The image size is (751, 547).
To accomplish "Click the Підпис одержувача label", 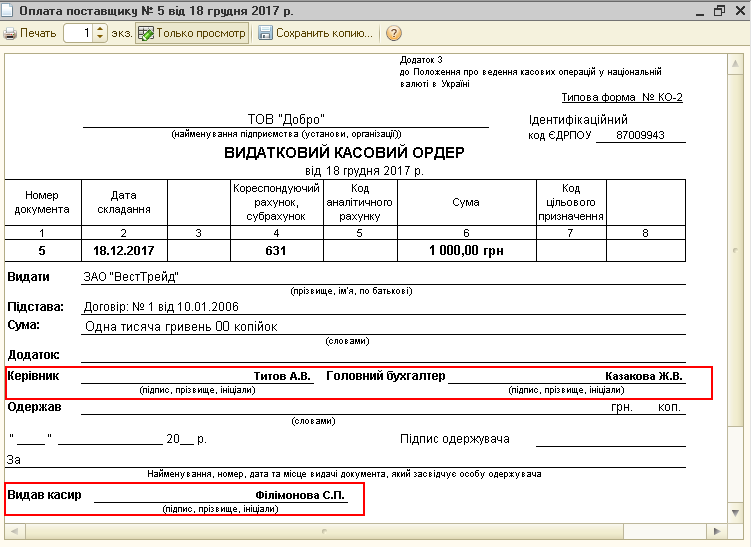I will 455,439.
